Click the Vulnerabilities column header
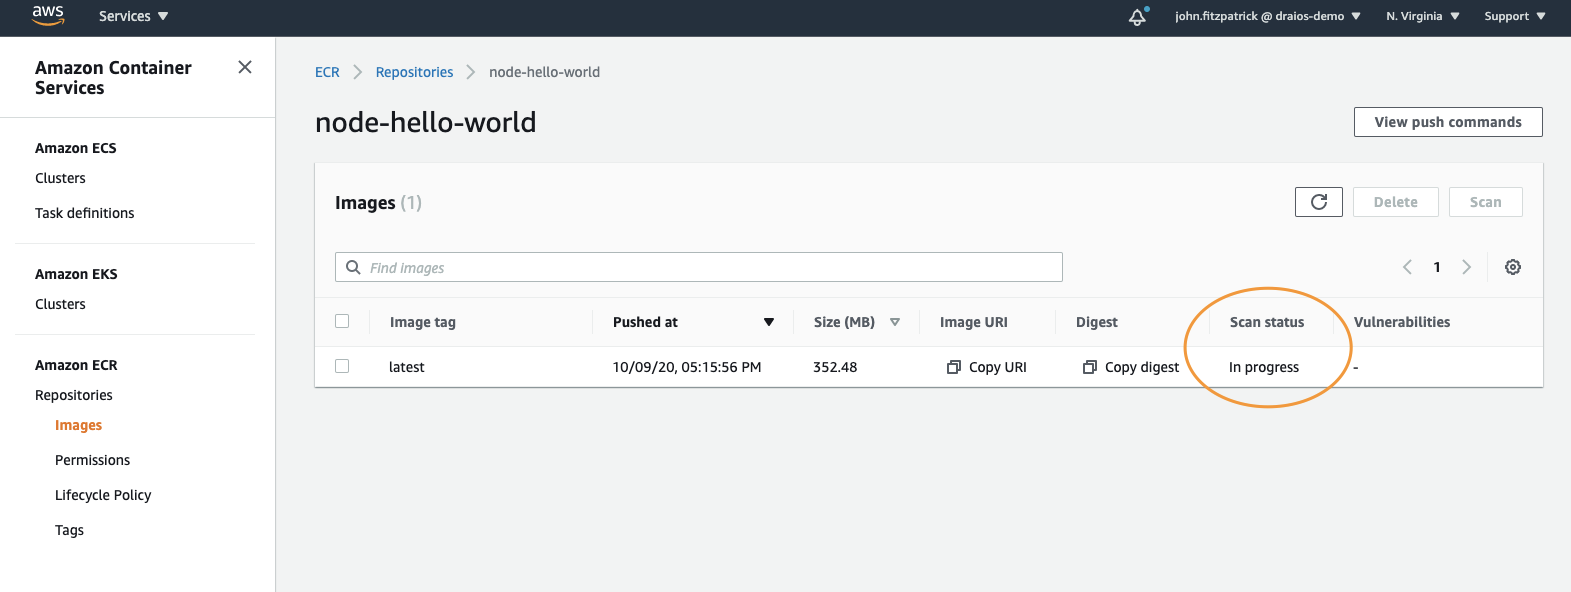 point(1402,322)
